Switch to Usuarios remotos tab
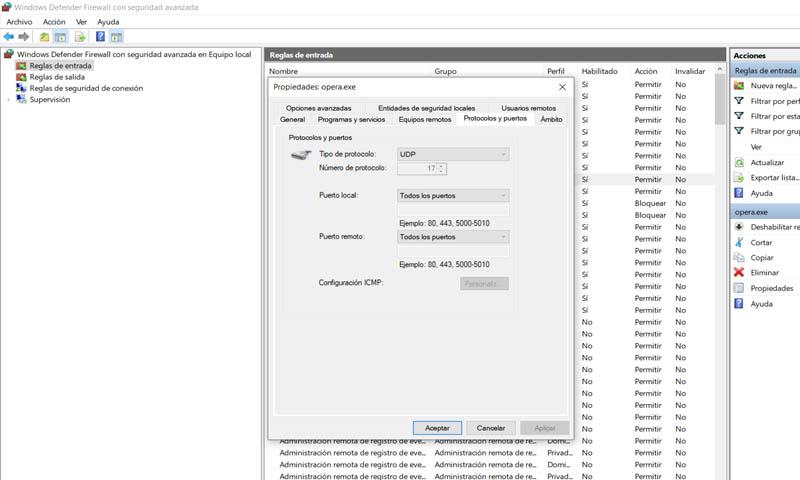 coord(529,108)
